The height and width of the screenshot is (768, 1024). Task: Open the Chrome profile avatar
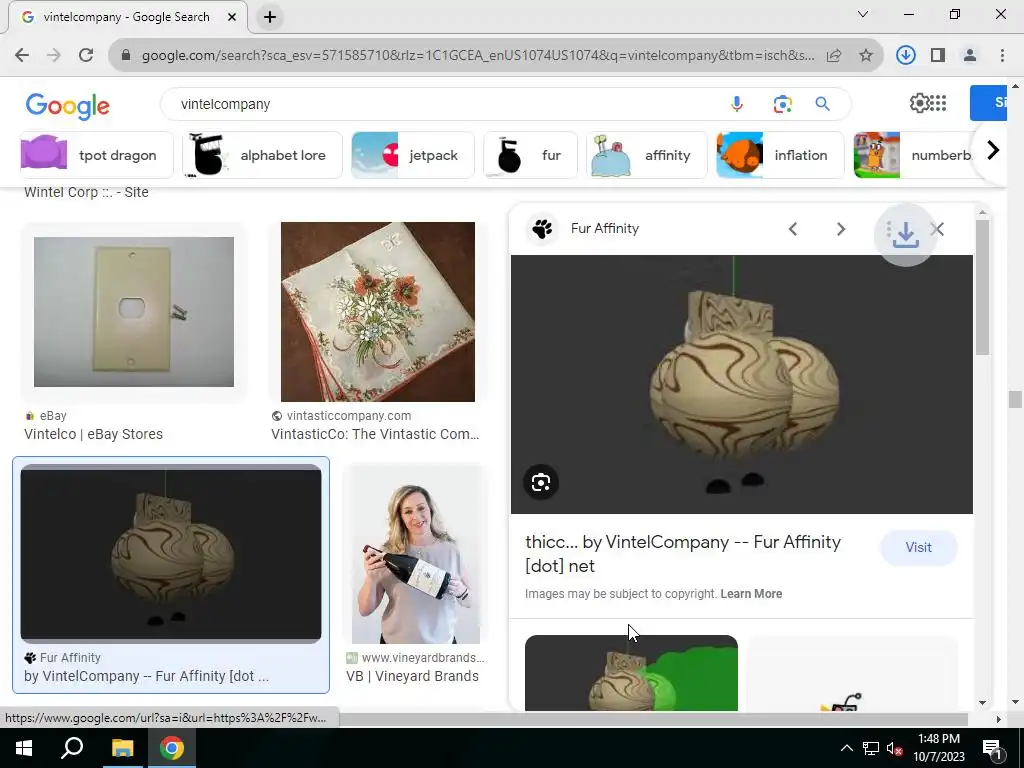coord(970,55)
